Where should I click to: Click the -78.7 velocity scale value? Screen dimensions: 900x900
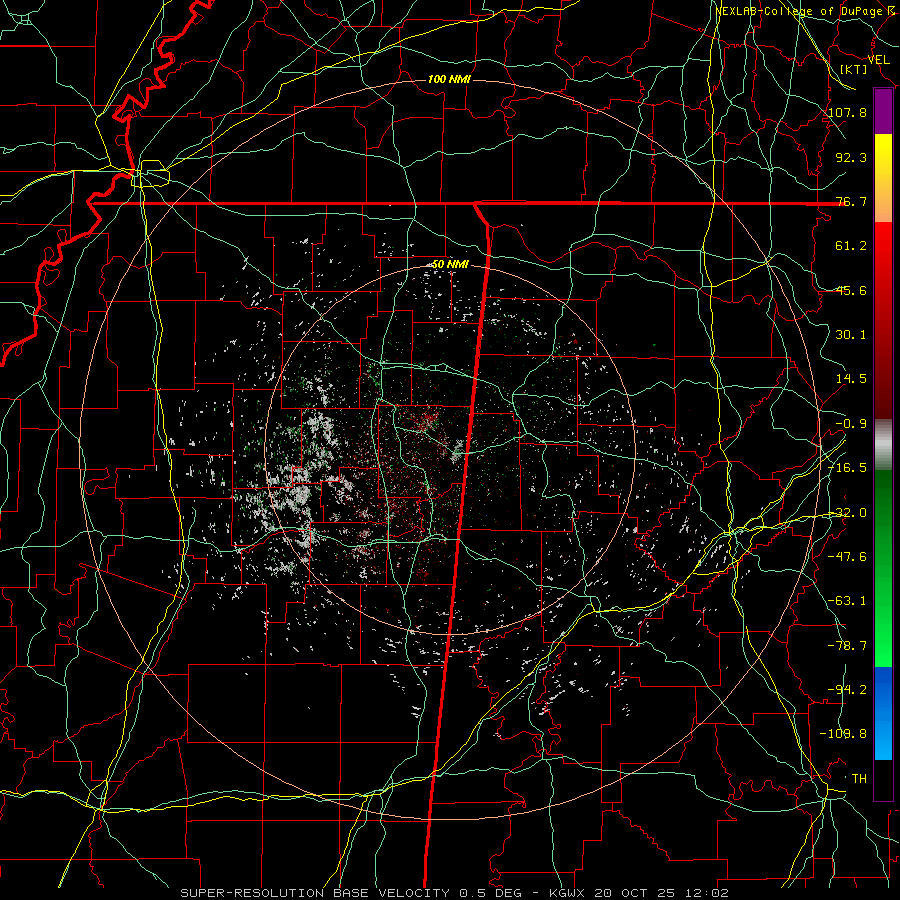(848, 646)
